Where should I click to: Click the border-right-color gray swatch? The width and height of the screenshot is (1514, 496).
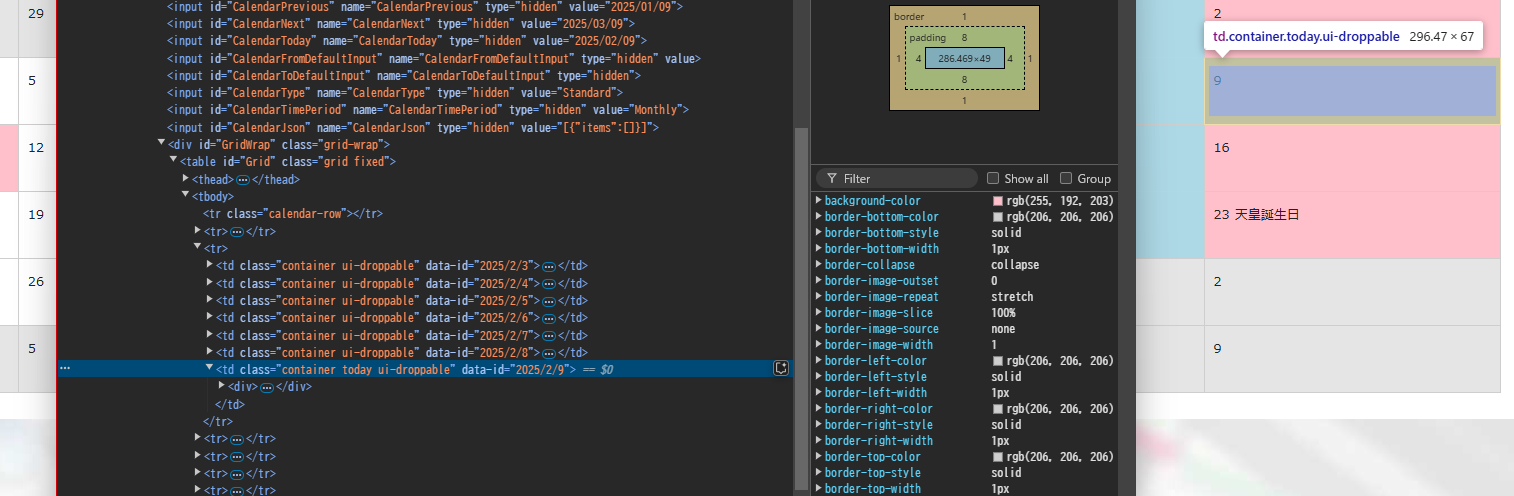pyautogui.click(x=997, y=409)
